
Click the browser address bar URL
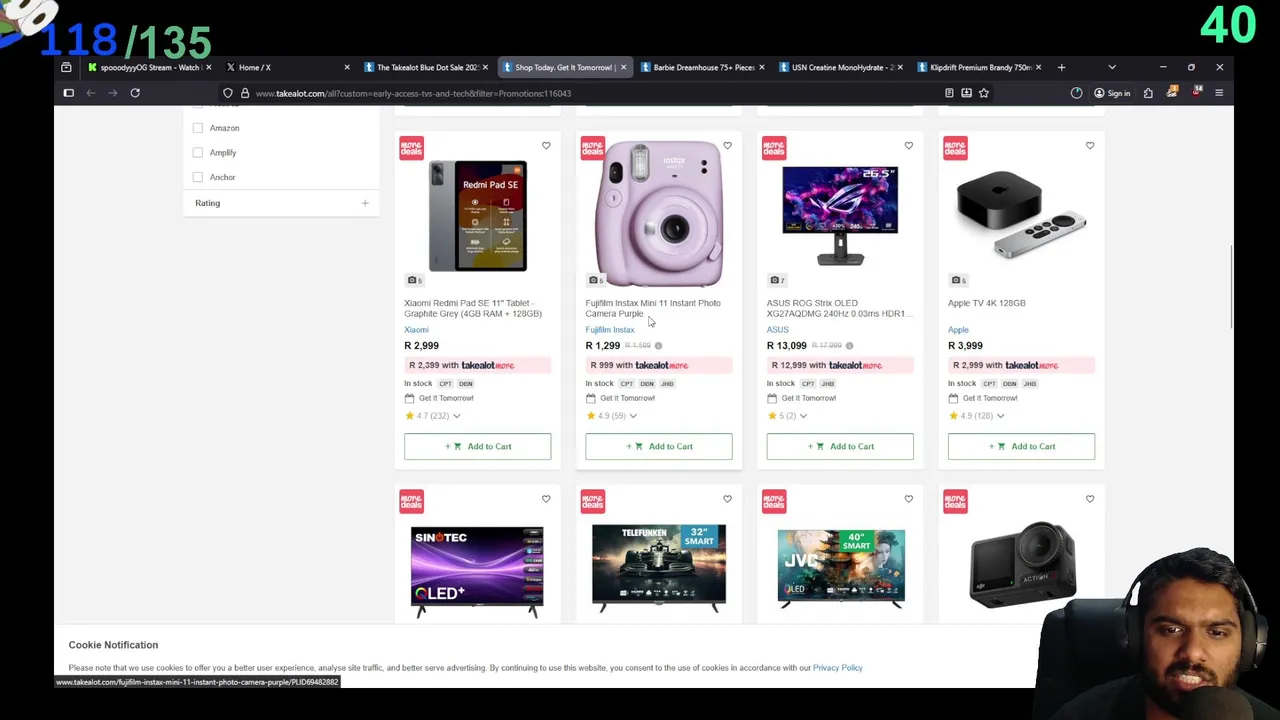(413, 93)
